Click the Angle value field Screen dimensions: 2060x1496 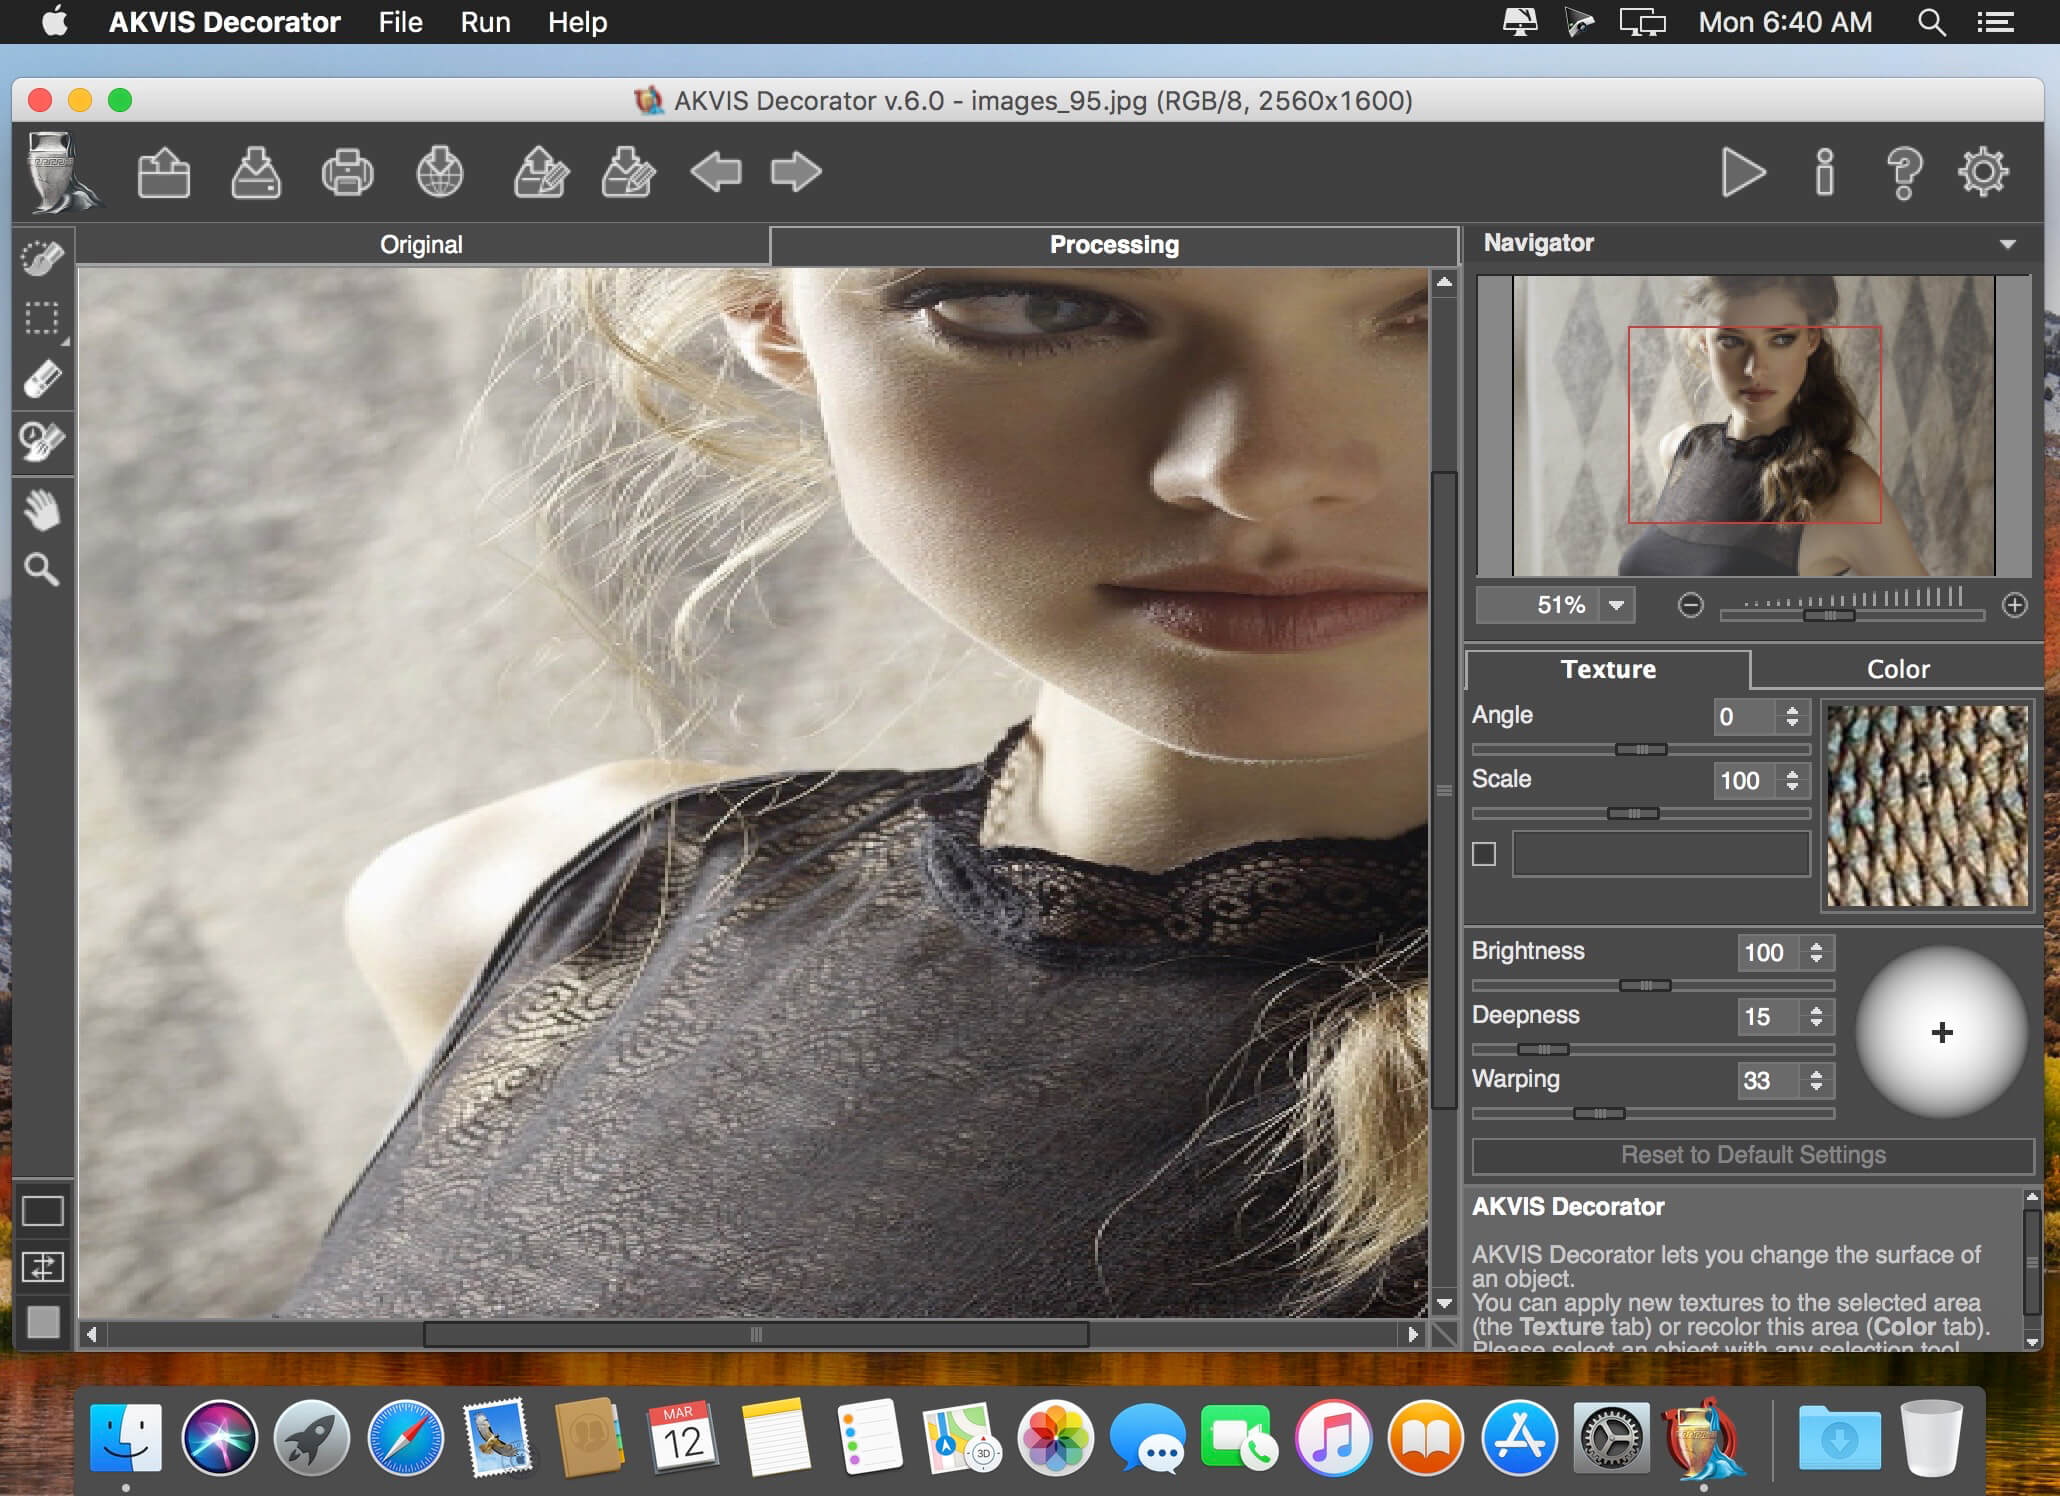(x=1744, y=716)
